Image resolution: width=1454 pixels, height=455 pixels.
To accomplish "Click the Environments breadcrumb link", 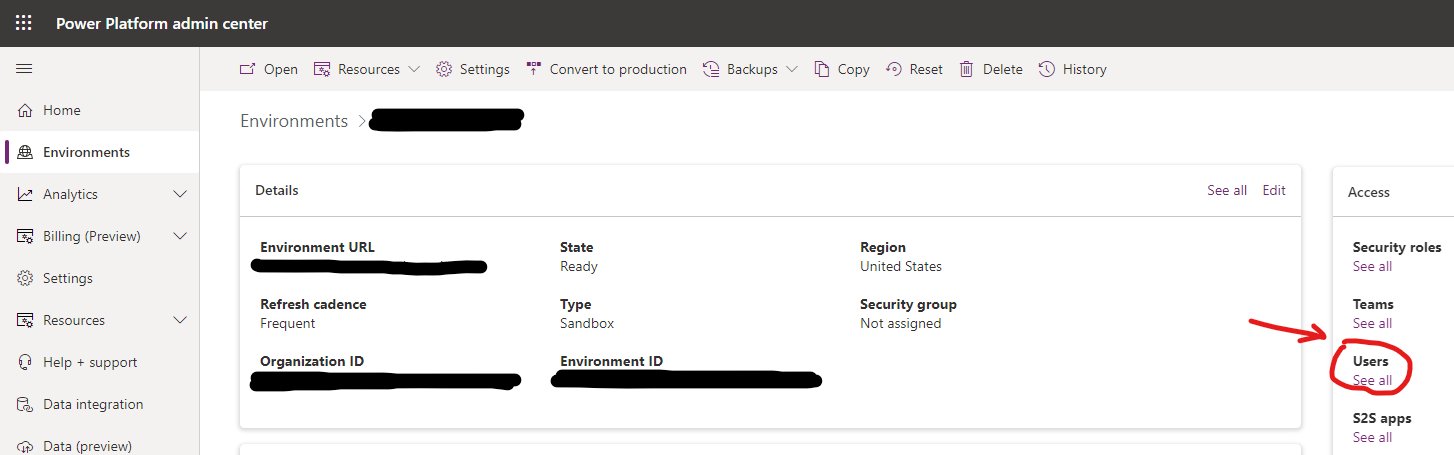I will point(294,121).
